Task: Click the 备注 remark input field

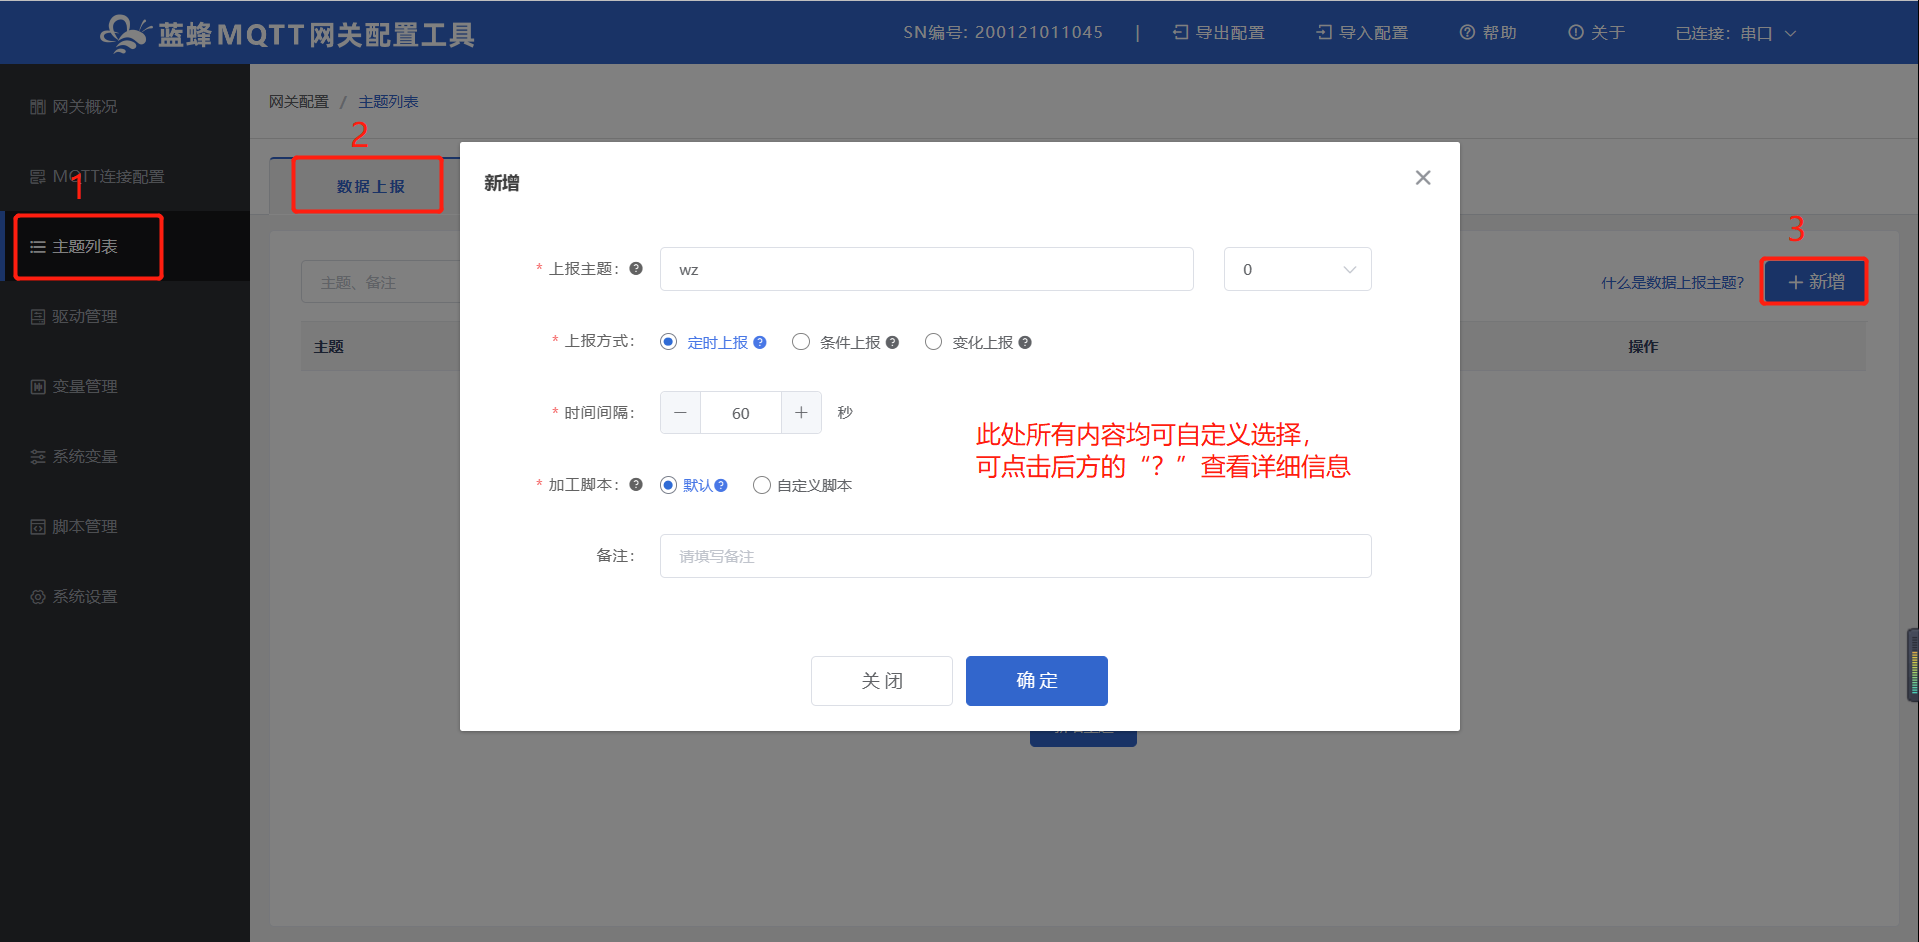Action: [1015, 556]
